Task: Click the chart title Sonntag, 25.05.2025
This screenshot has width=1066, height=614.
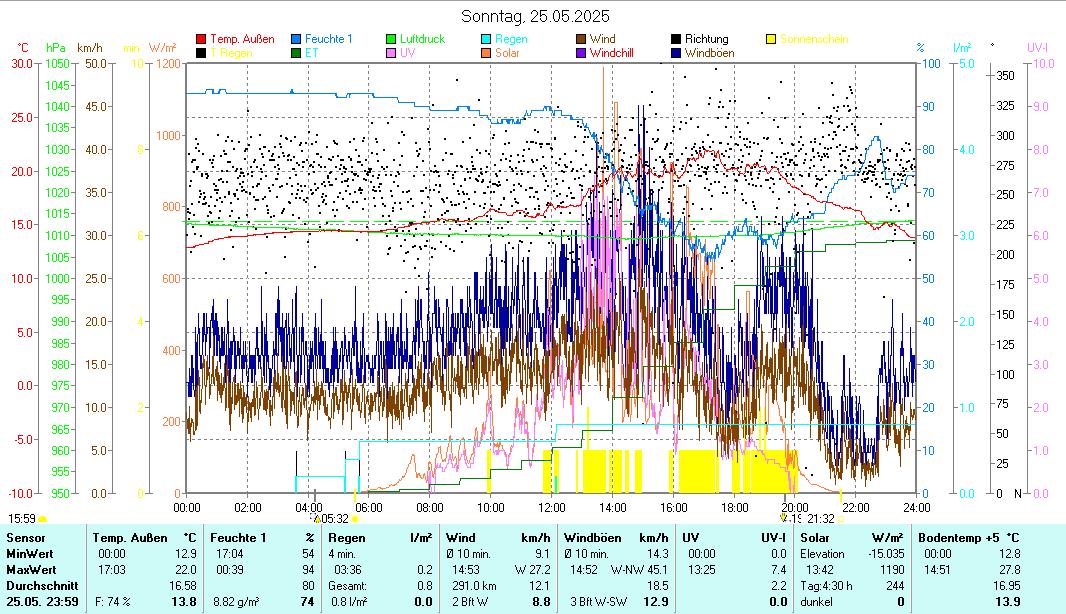Action: point(535,16)
